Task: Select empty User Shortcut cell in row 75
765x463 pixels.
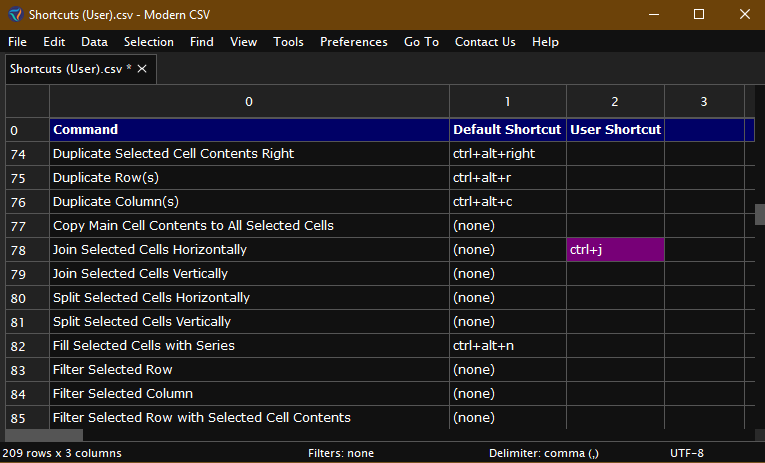Action: tap(615, 178)
